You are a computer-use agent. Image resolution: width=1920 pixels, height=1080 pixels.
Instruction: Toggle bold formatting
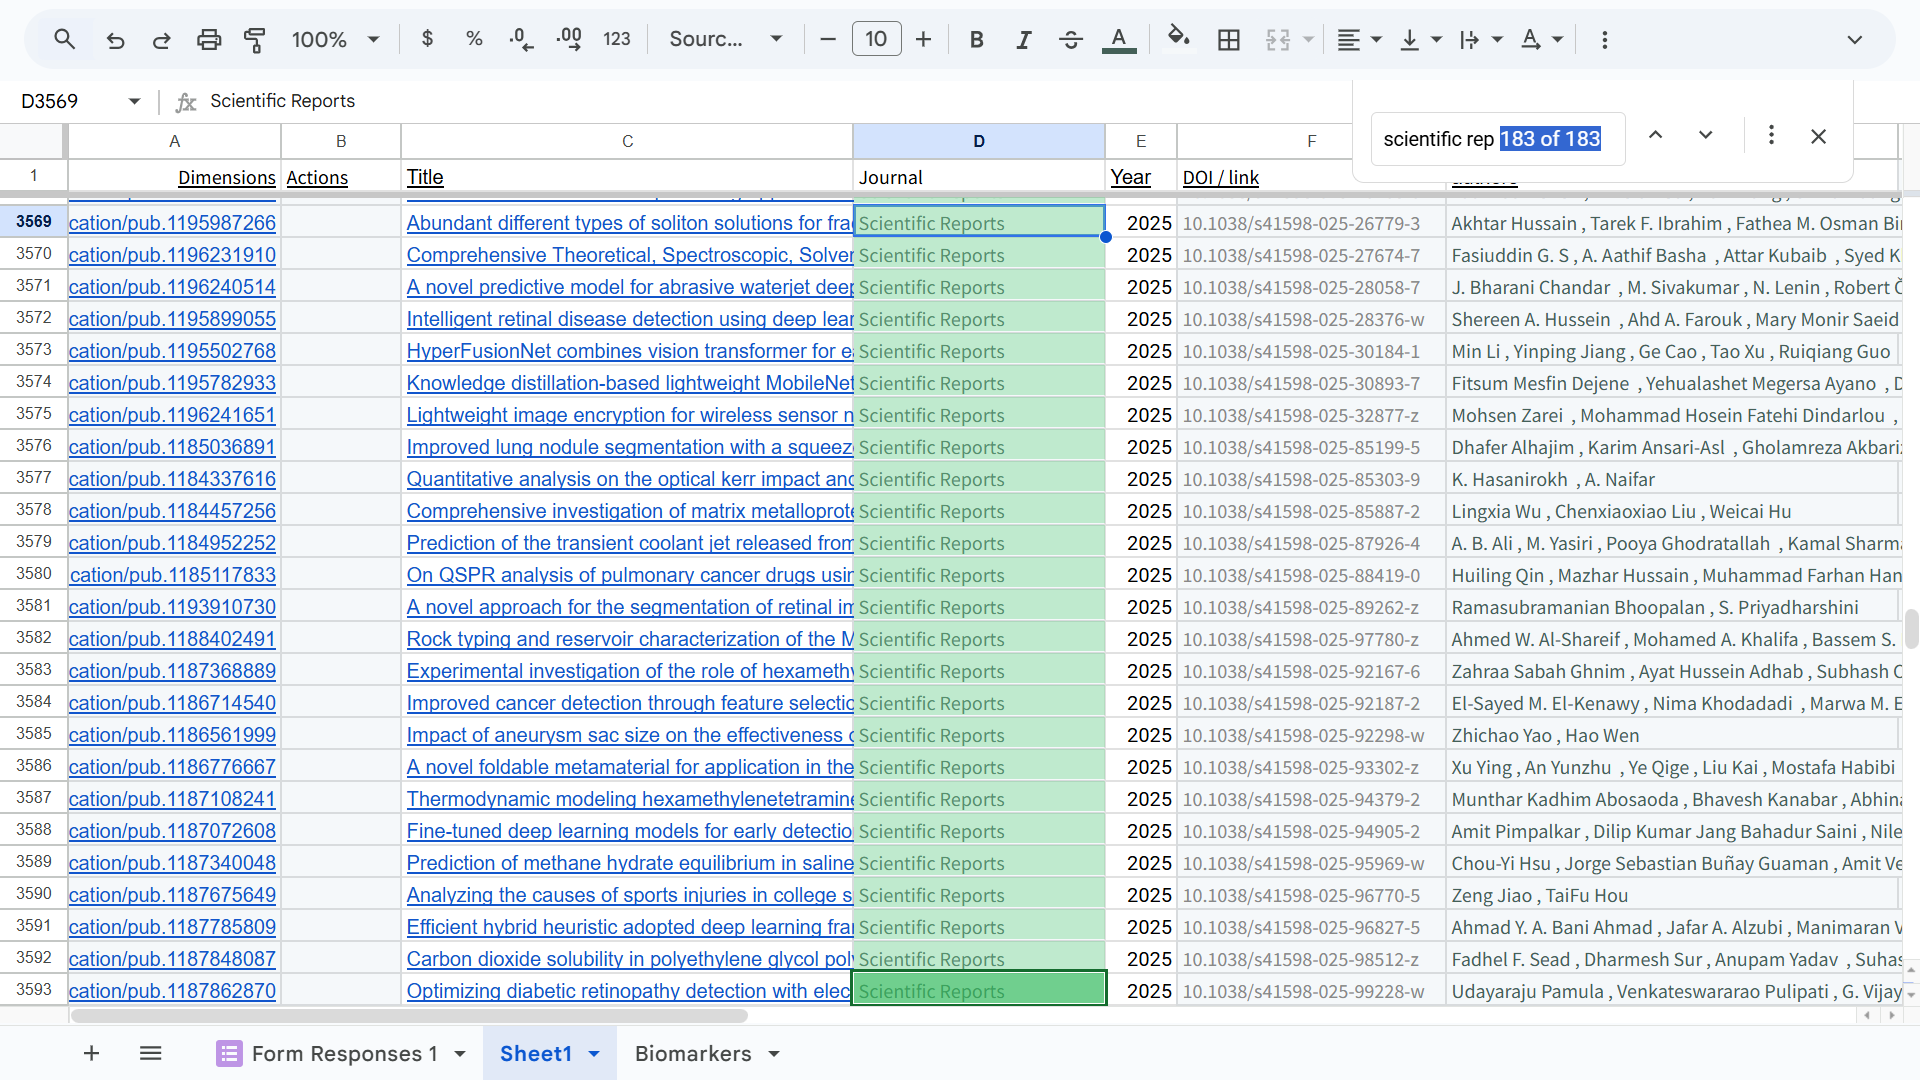[976, 40]
